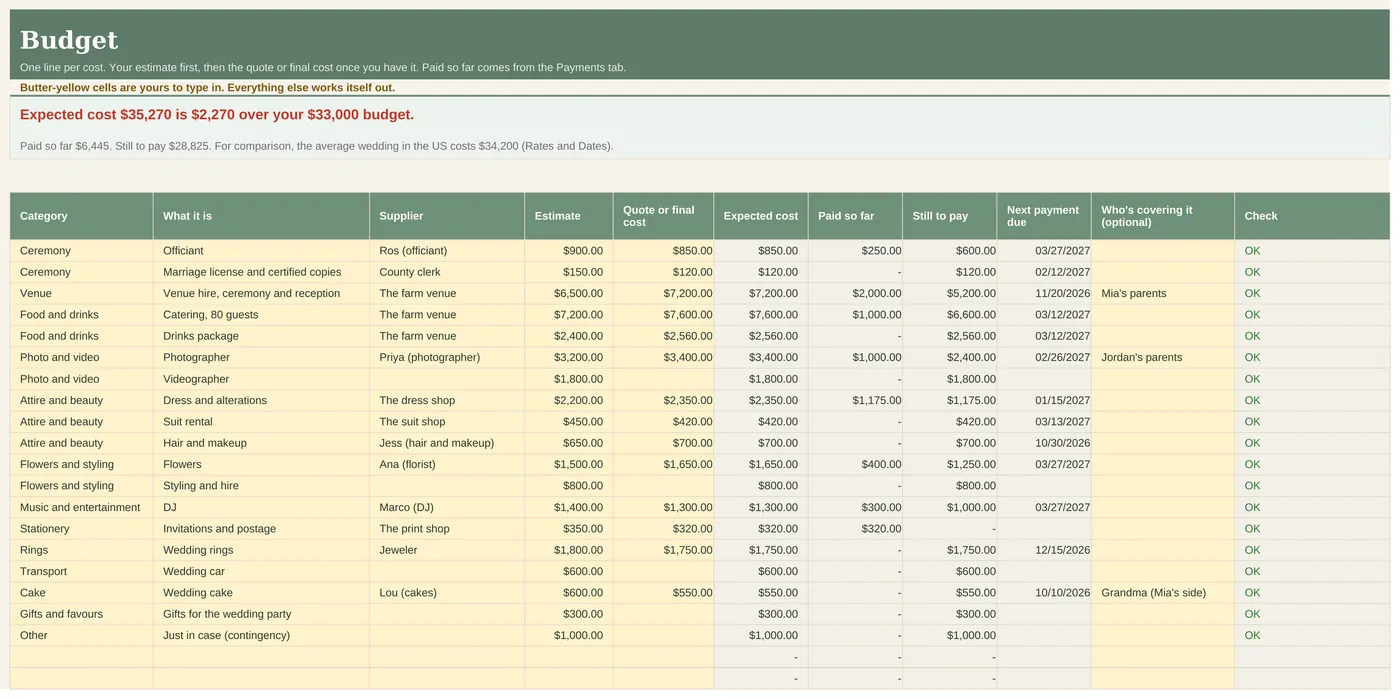The width and height of the screenshot is (1400, 699).
Task: Click the Wedding car cell
Action: pyautogui.click(x=261, y=572)
